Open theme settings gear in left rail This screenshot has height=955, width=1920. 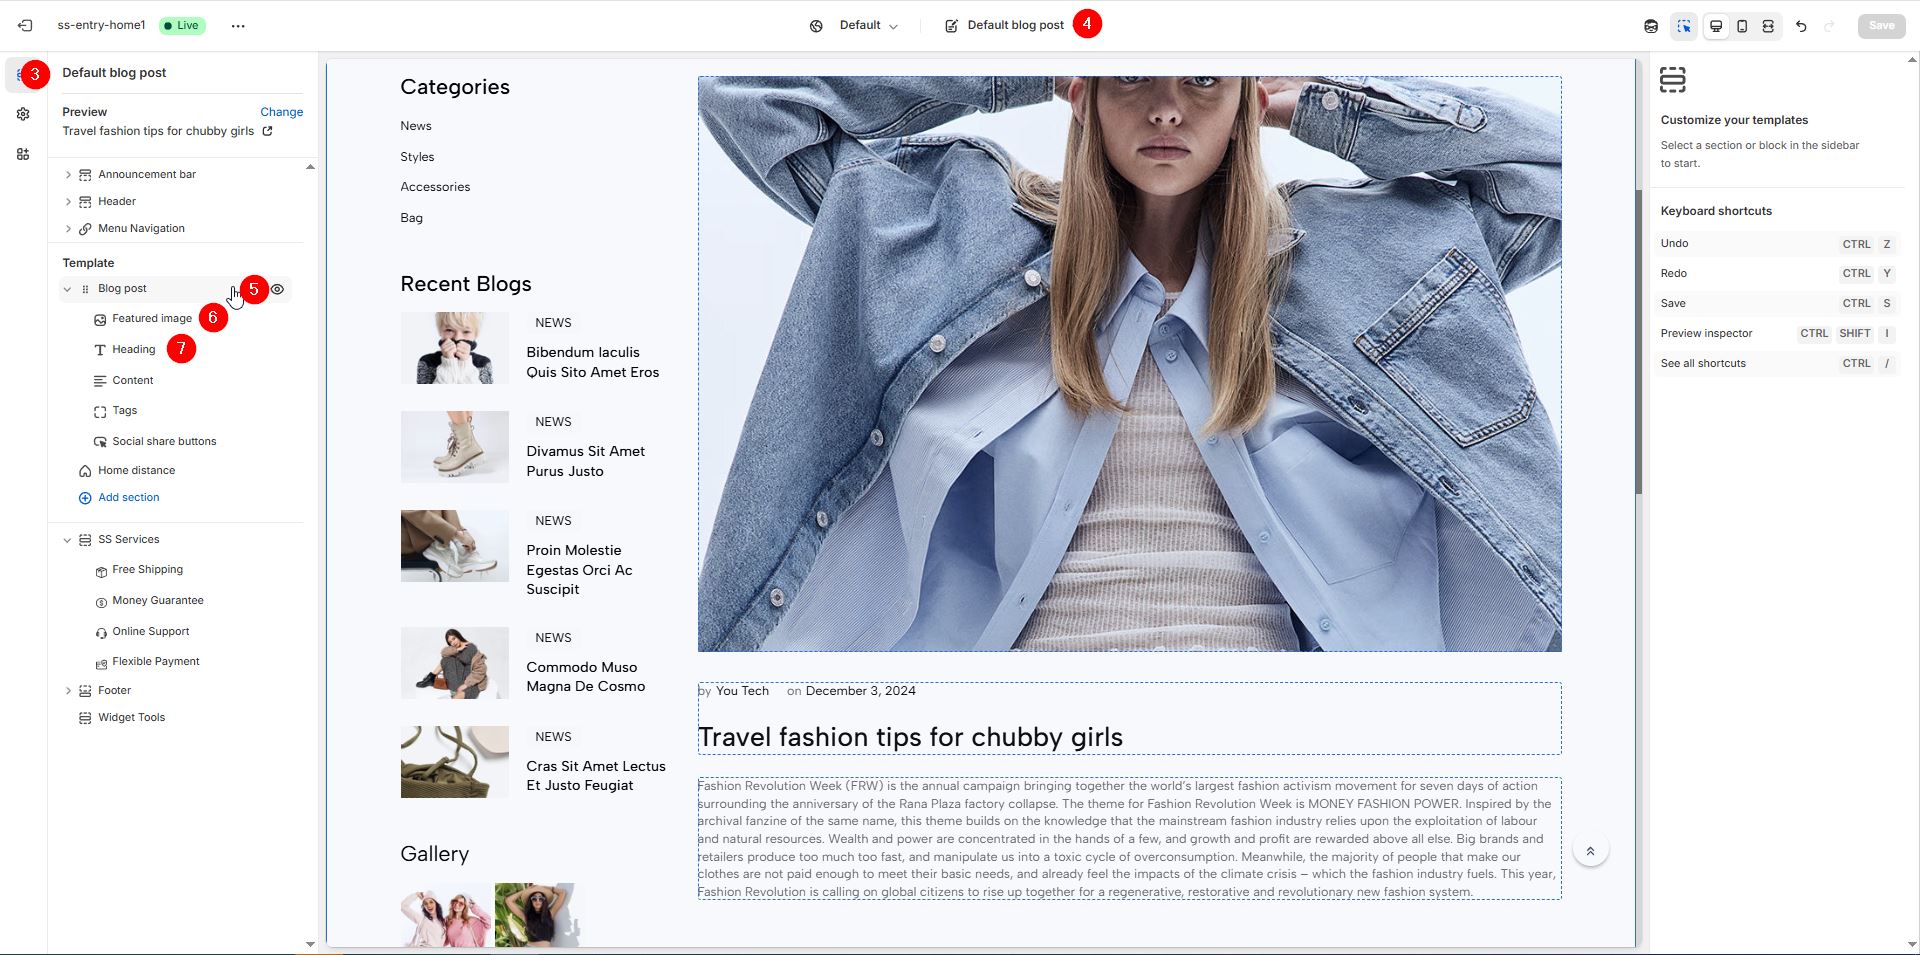23,114
